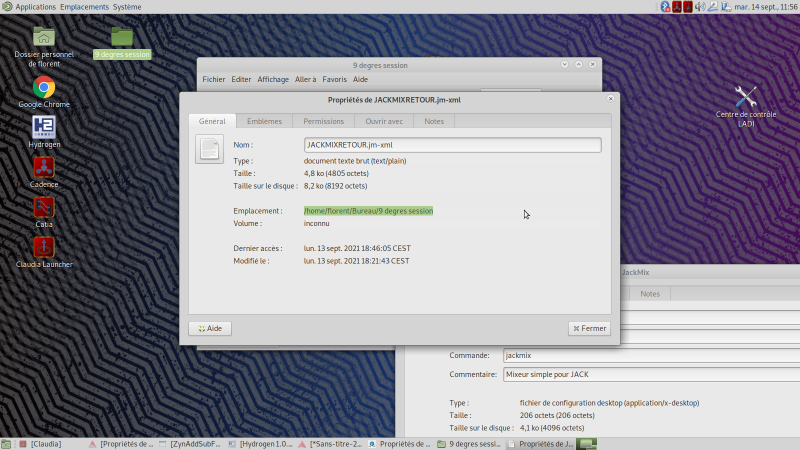800x450 pixels.
Task: Click JackMix type text fichier de configuration desktop
Action: click(x=609, y=403)
